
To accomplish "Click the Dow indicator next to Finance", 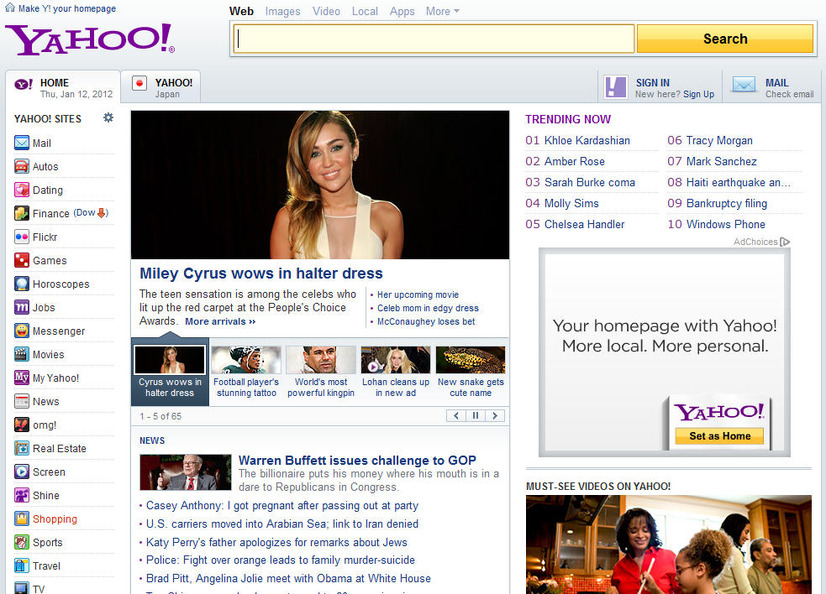I will pos(91,213).
